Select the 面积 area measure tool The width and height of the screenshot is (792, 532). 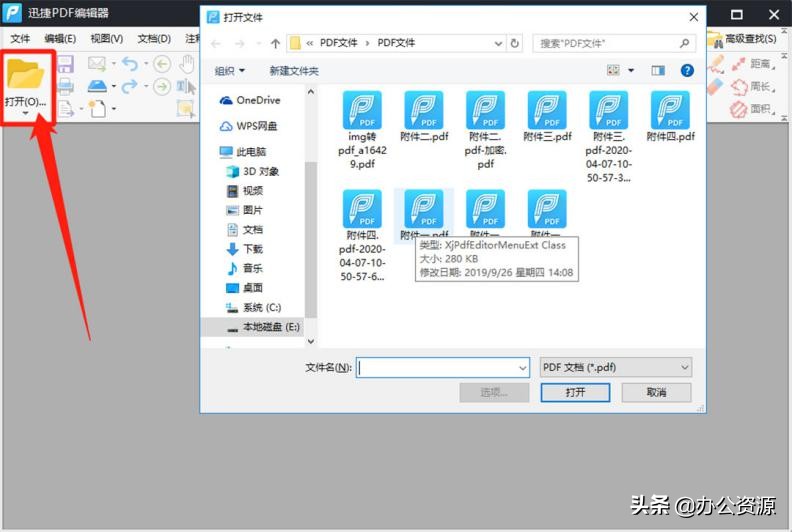(x=753, y=109)
